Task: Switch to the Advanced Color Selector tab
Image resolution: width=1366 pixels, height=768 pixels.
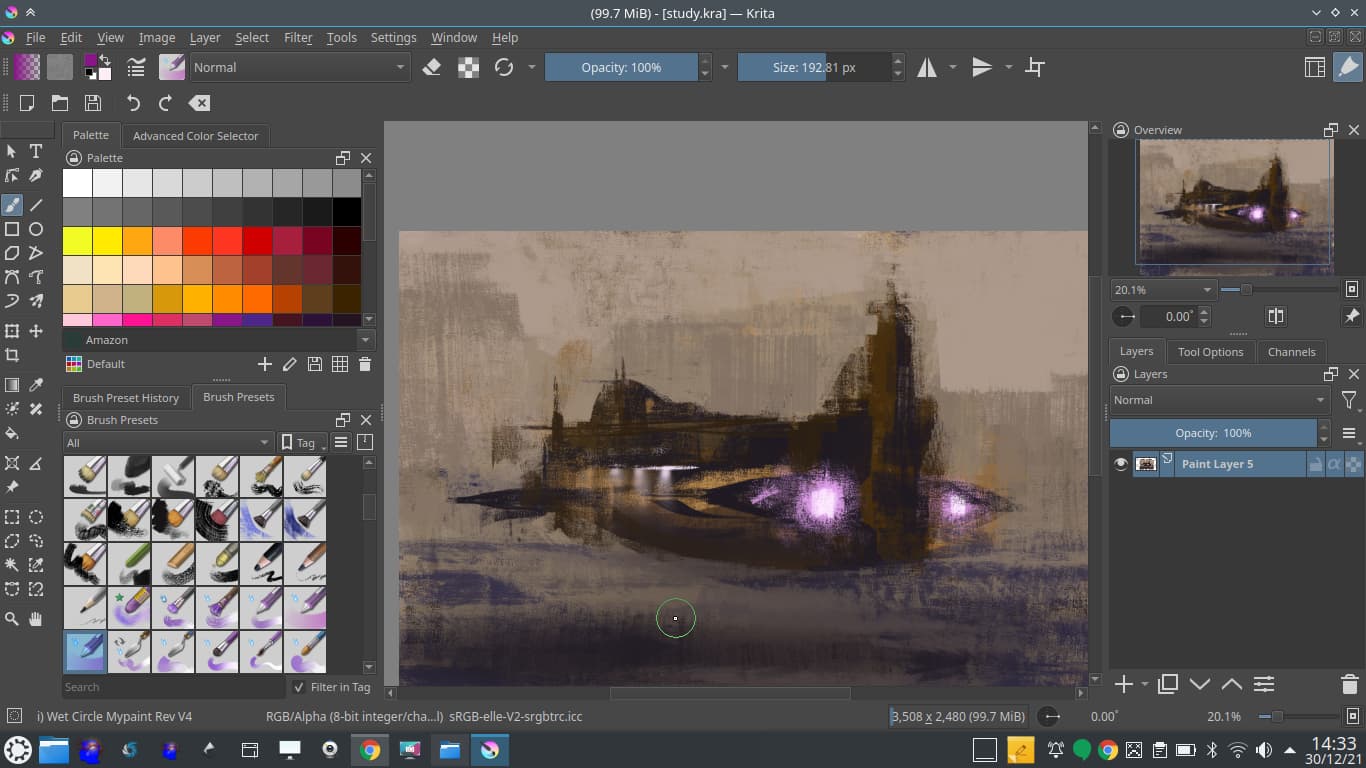Action: (x=195, y=136)
